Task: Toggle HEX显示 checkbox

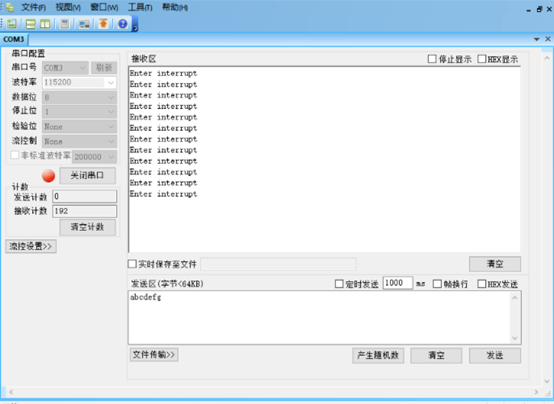Action: point(482,59)
